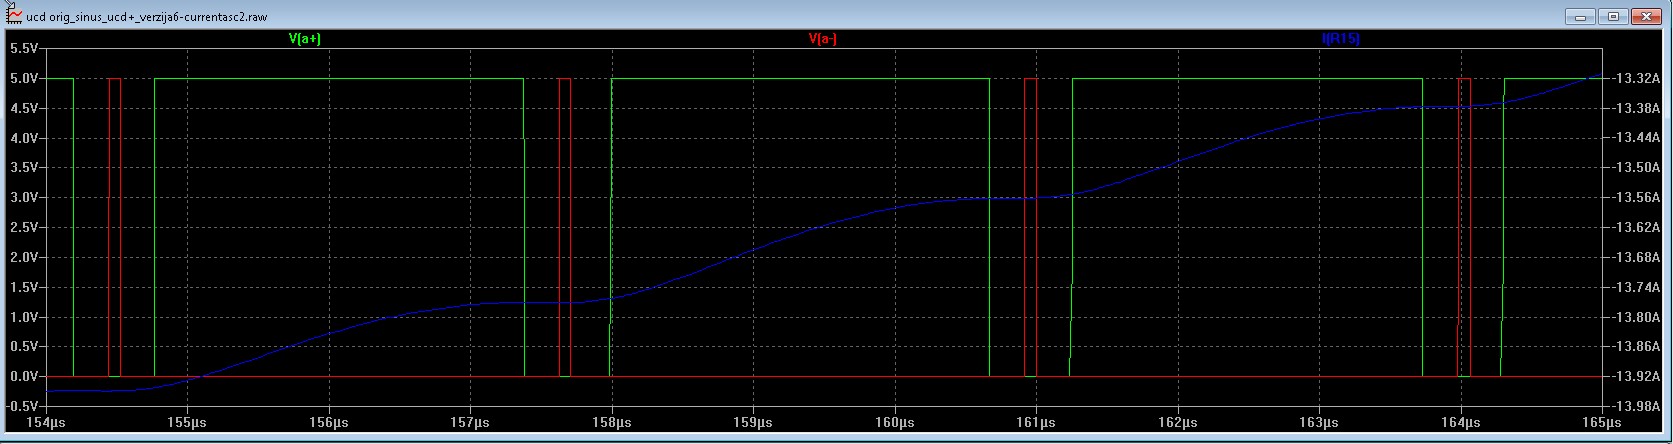Click the 164µs time axis label

tap(1461, 423)
